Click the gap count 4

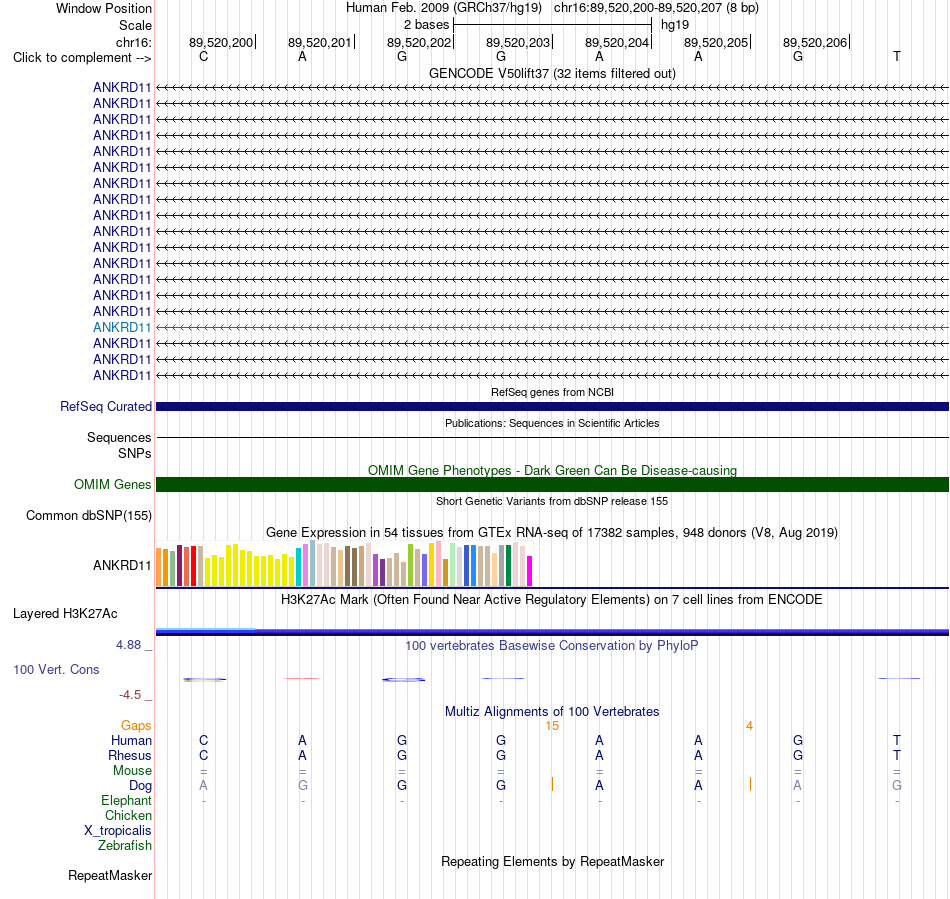coord(749,726)
